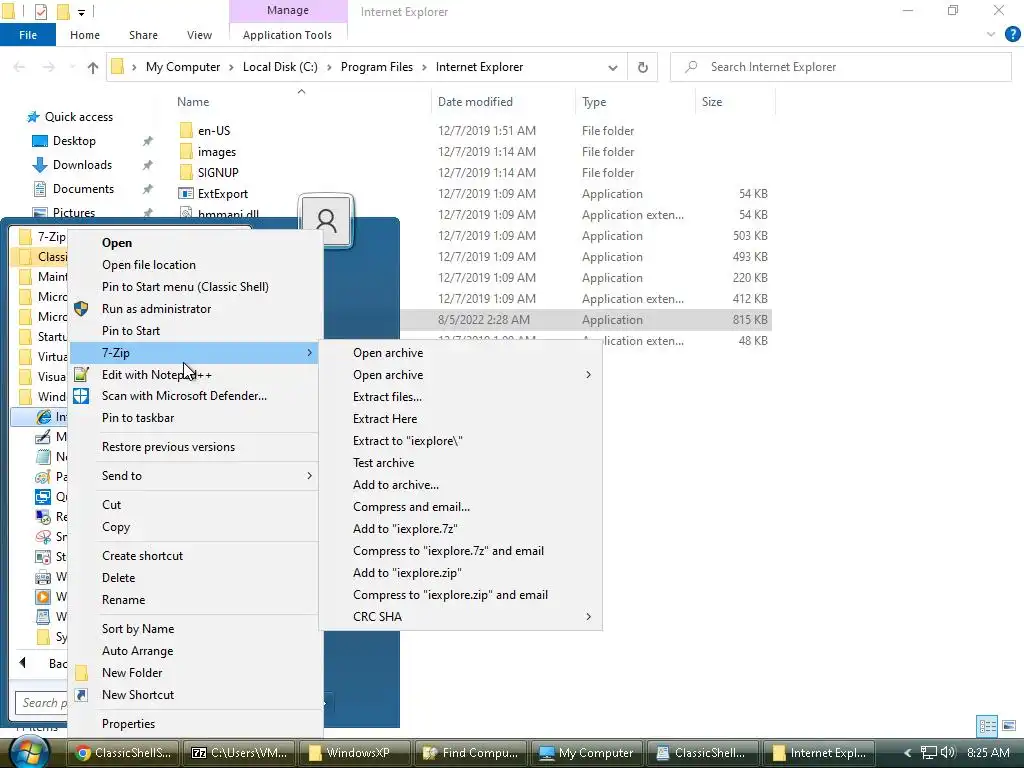1024x768 pixels.
Task: Click Local Disk (C:) in breadcrumb
Action: [280, 67]
